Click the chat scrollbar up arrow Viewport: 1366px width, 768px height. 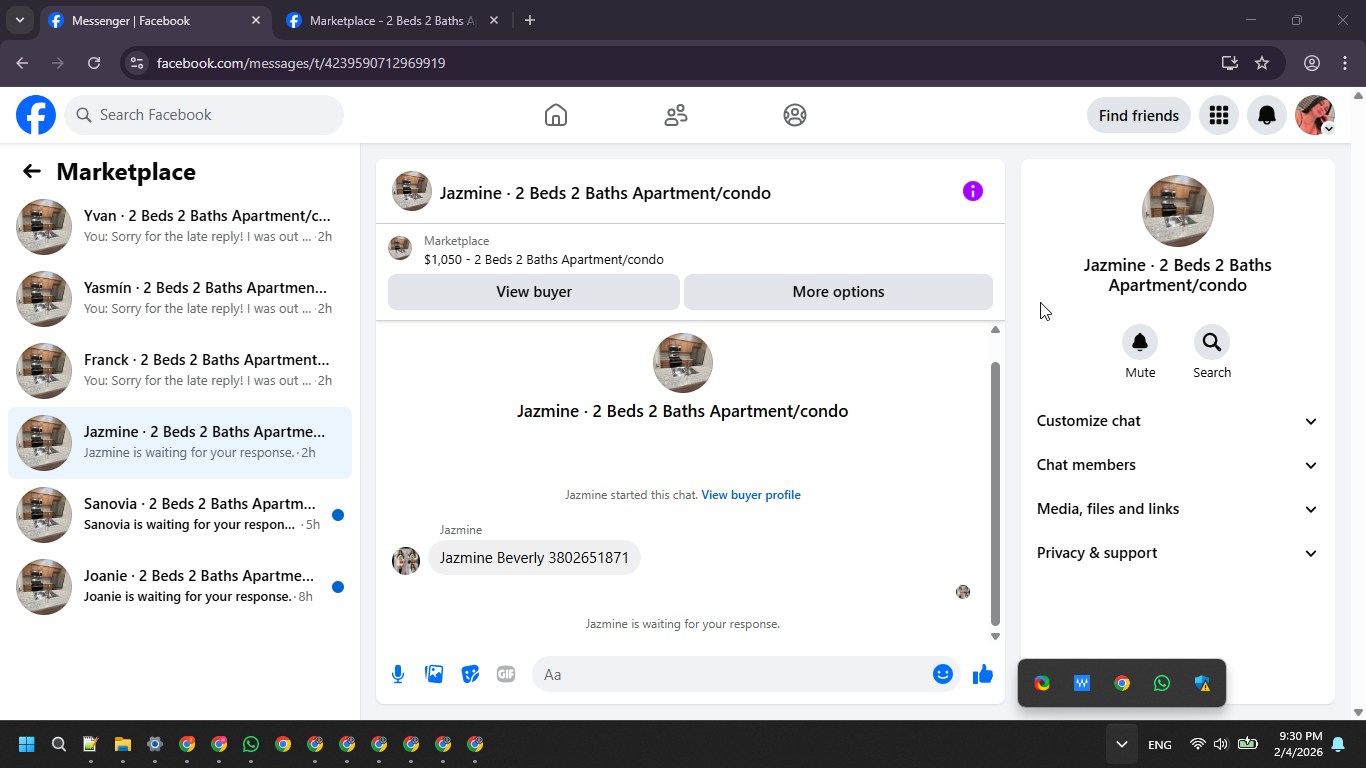(x=995, y=330)
